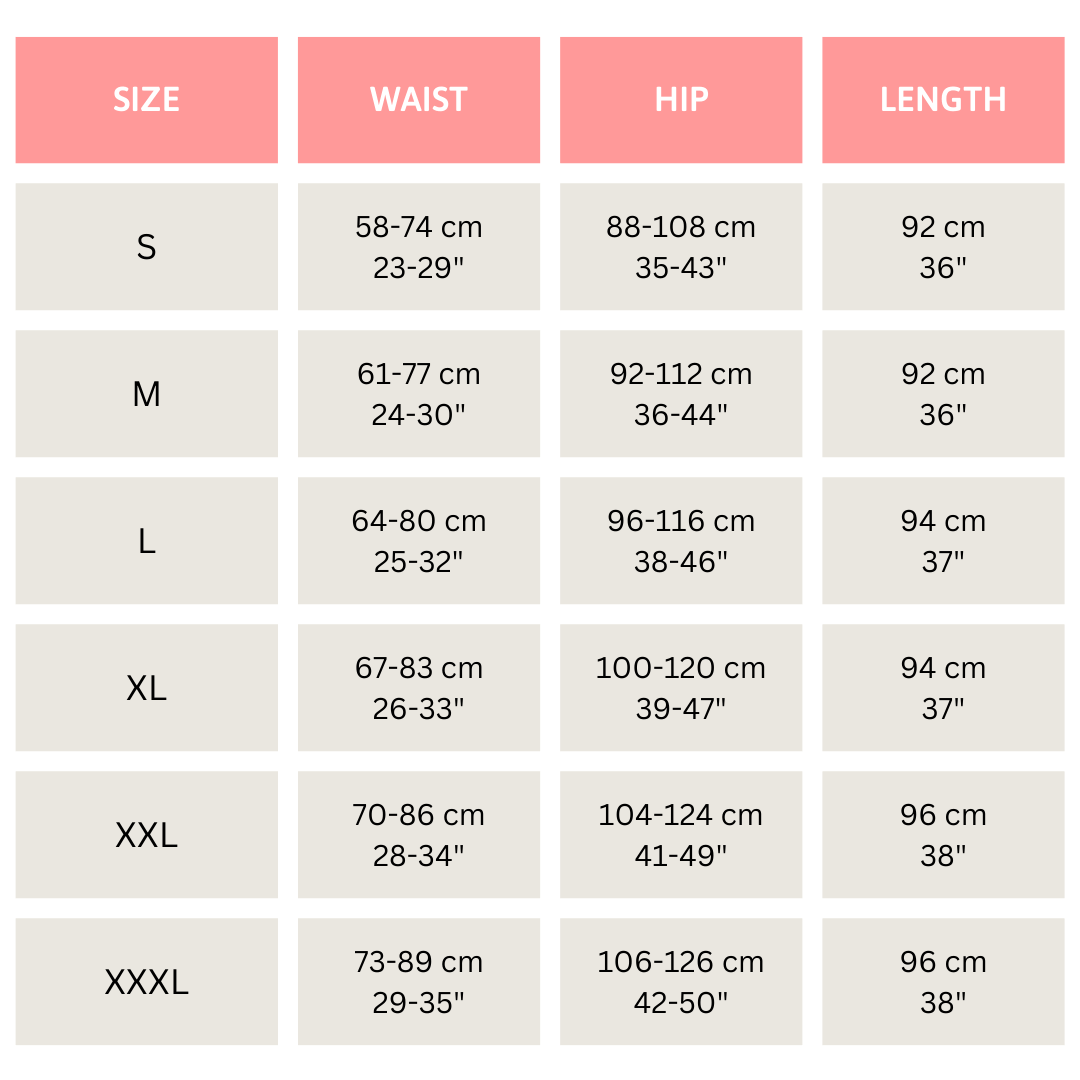Screen dimensions: 1080x1080
Task: Select the 106-126 cm hip cell
Action: (x=680, y=982)
